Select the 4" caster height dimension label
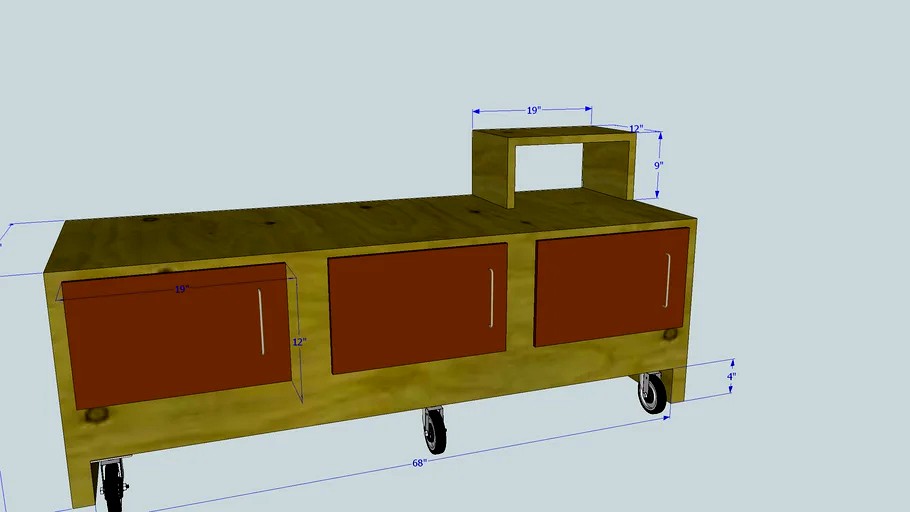This screenshot has height=512, width=910. (x=732, y=377)
